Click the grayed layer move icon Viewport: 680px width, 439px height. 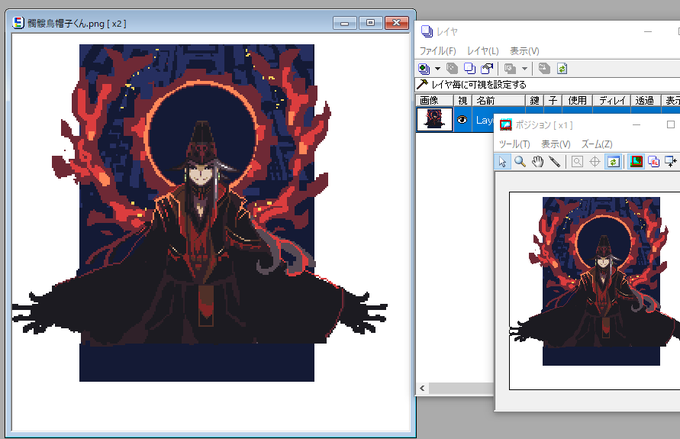click(x=544, y=69)
